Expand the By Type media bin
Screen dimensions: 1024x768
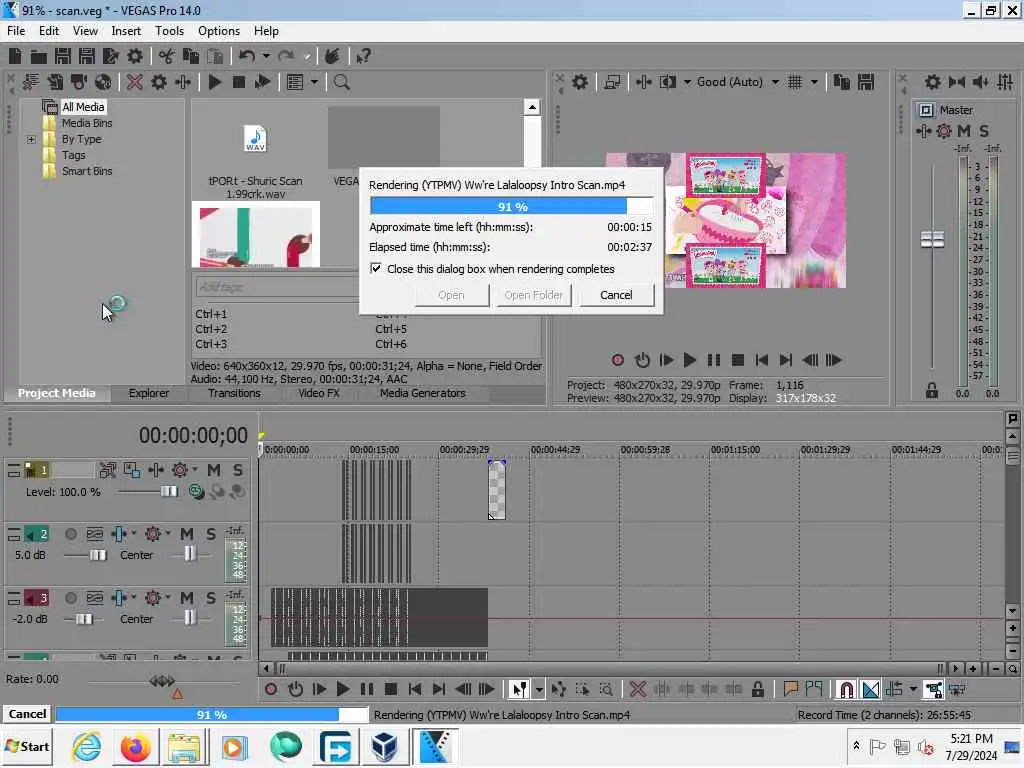31,139
